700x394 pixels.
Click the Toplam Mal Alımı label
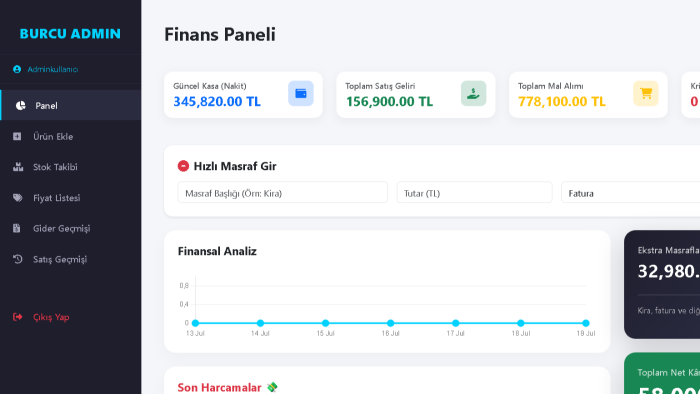550,86
